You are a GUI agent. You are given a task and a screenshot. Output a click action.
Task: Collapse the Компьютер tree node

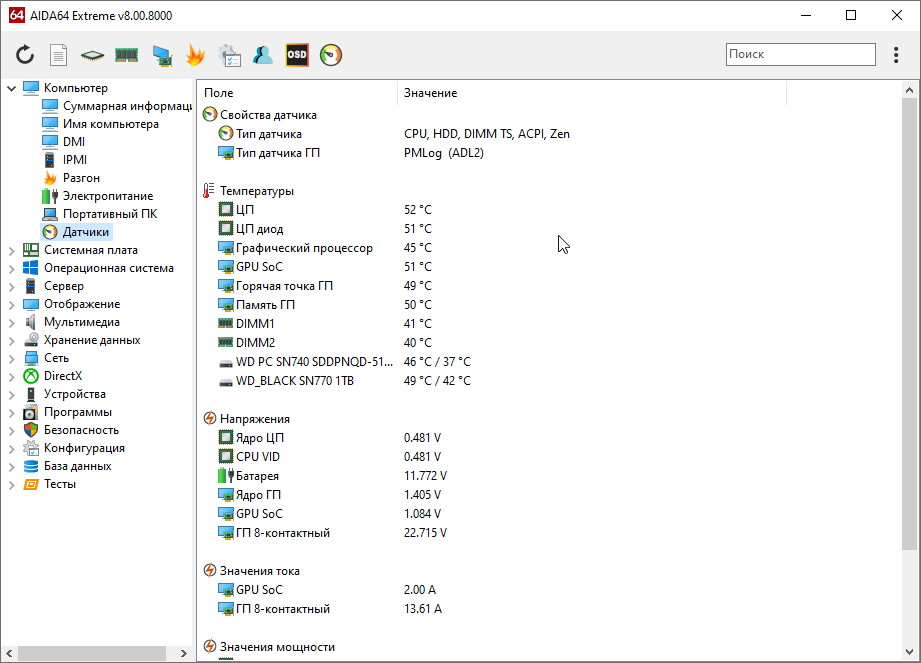[x=11, y=88]
